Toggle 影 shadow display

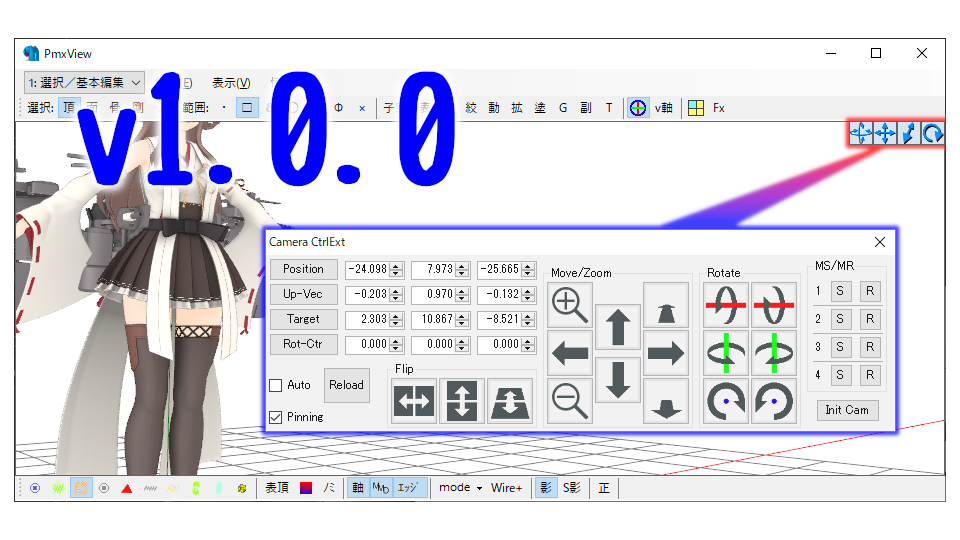coord(546,488)
